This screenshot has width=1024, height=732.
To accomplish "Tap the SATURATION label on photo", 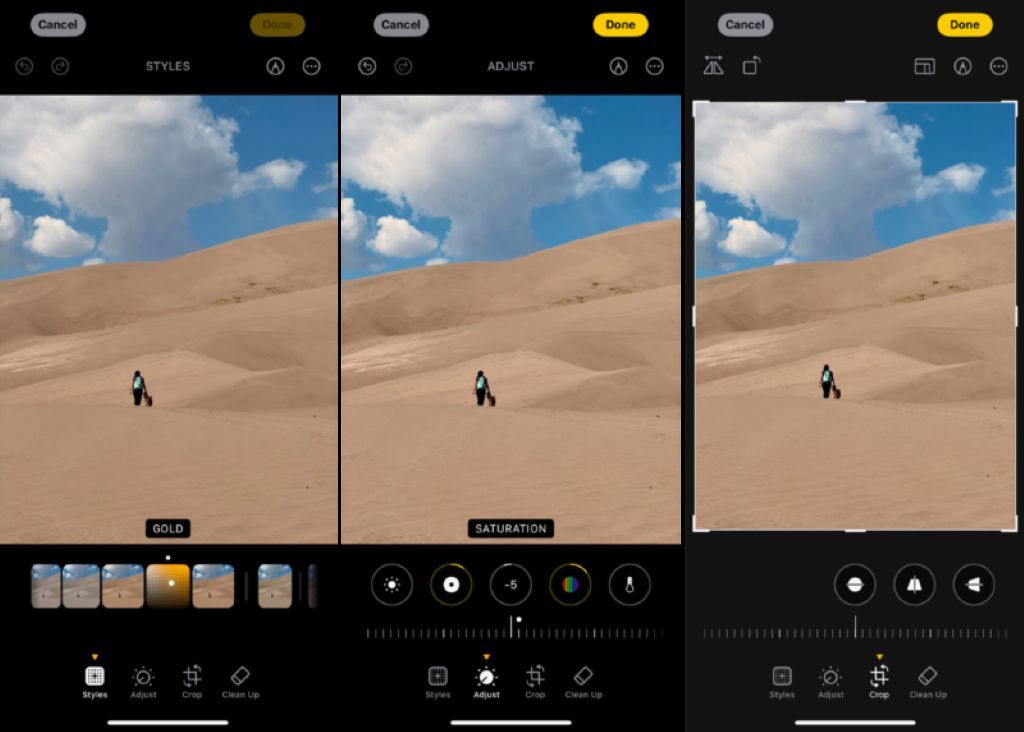I will point(511,528).
